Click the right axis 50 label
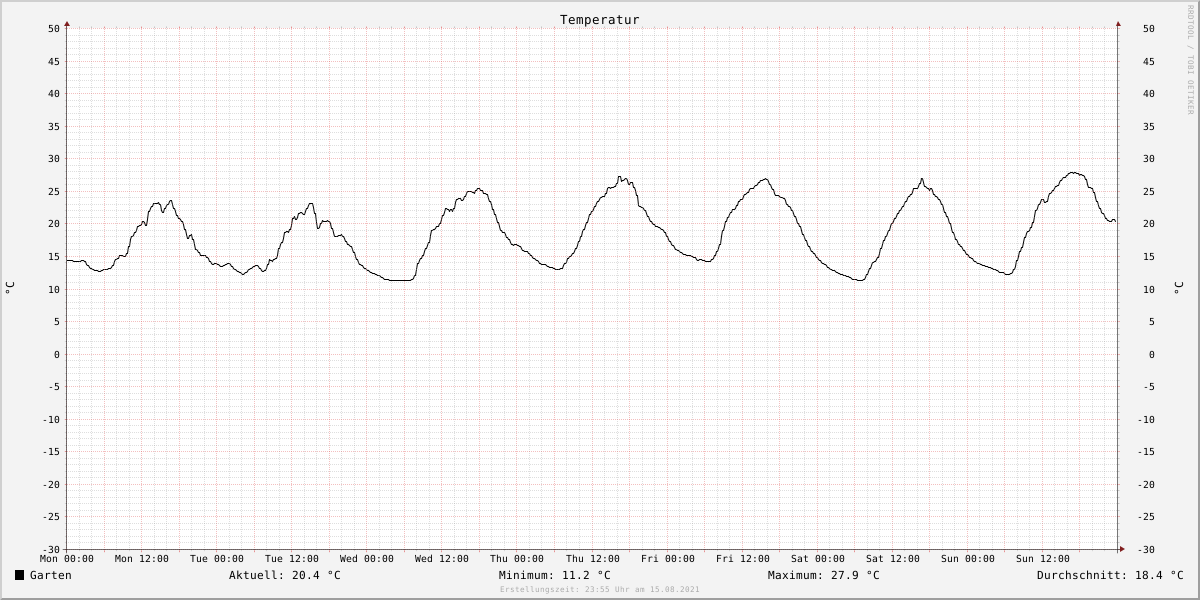 pos(1149,29)
